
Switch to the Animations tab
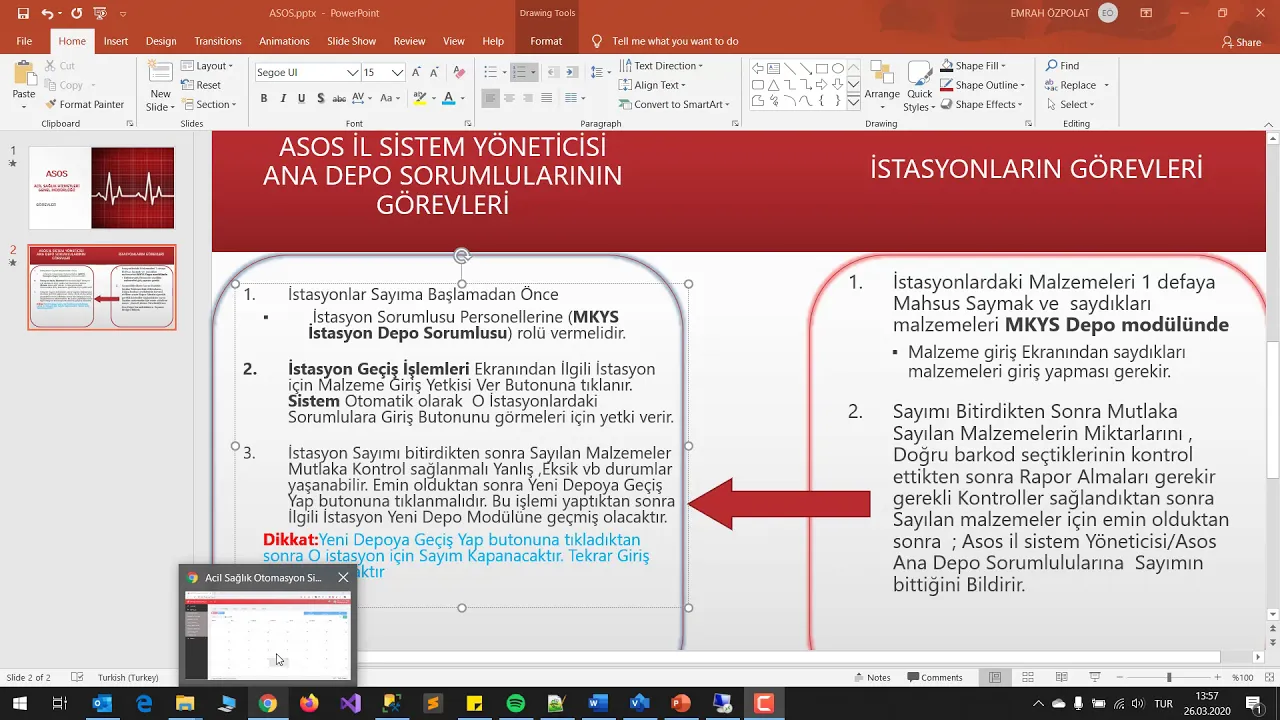(284, 41)
